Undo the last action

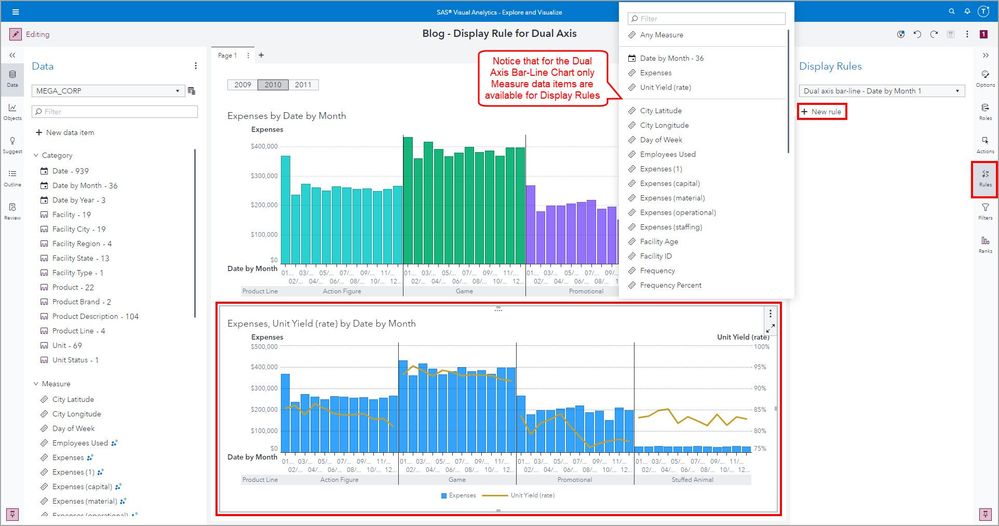tap(917, 34)
